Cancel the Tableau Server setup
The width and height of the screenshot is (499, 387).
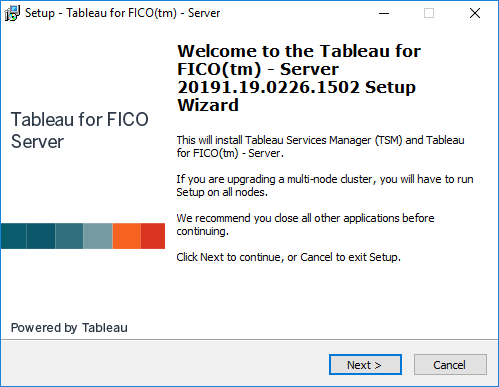[x=450, y=365]
